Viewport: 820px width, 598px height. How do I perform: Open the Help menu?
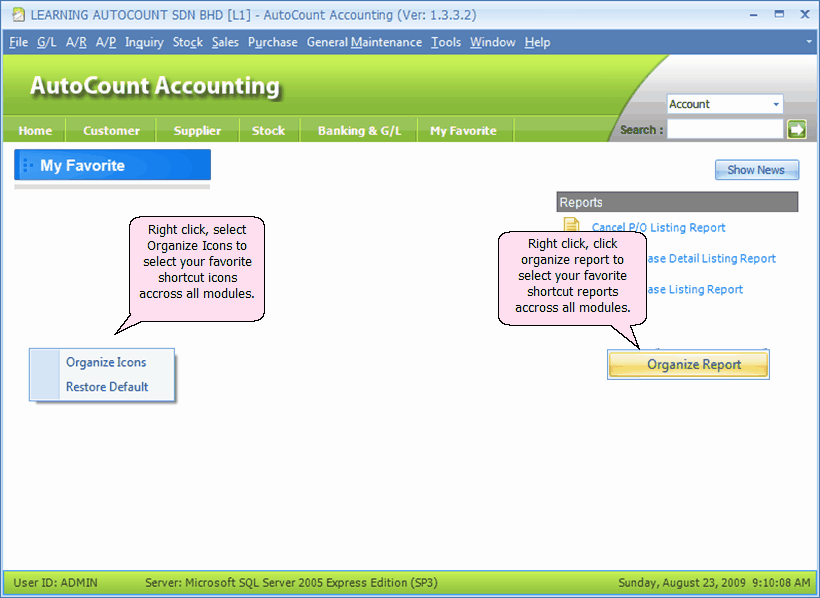point(537,42)
